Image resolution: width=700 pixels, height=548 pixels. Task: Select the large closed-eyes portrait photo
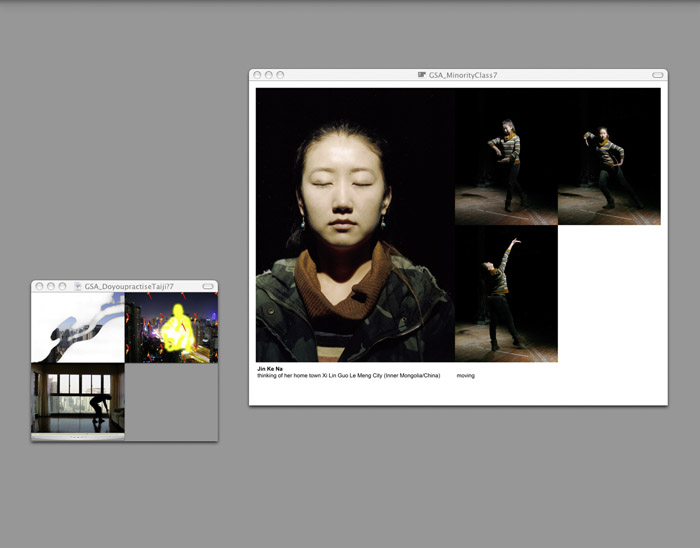(x=355, y=224)
